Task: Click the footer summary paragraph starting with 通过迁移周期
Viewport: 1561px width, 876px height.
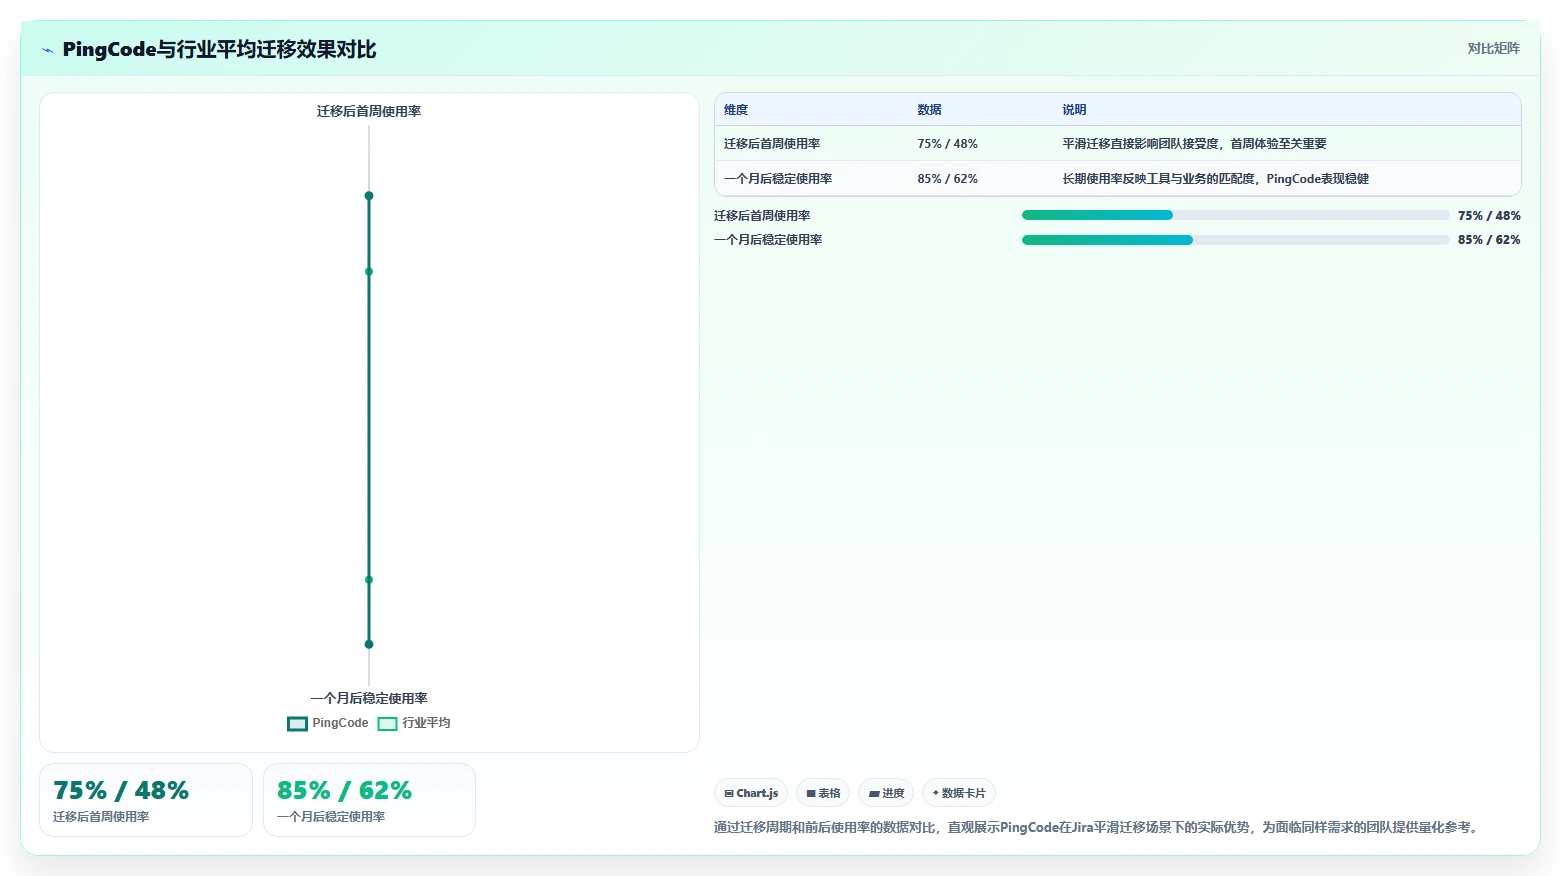Action: click(x=1099, y=827)
